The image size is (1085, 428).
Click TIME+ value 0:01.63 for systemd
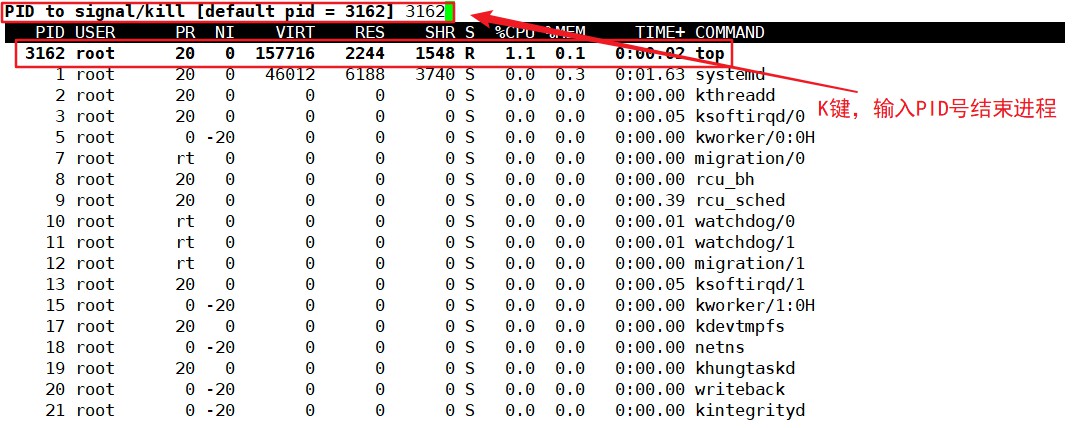click(650, 75)
